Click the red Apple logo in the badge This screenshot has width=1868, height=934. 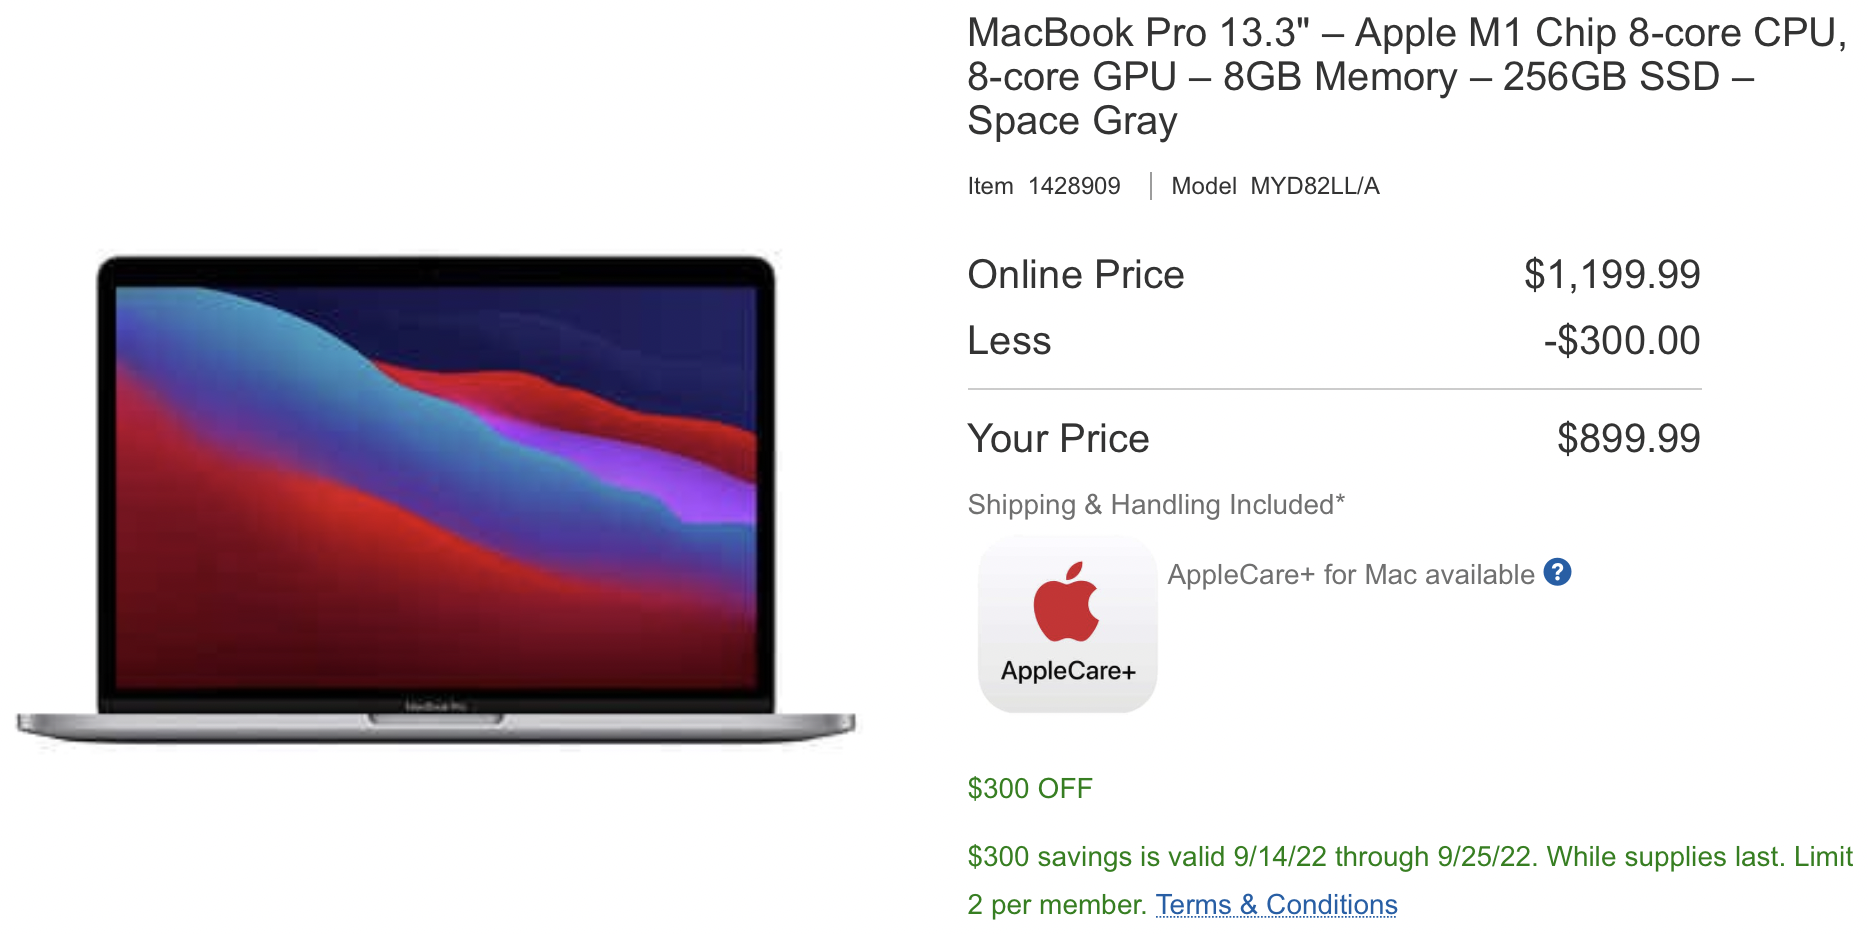click(1066, 602)
